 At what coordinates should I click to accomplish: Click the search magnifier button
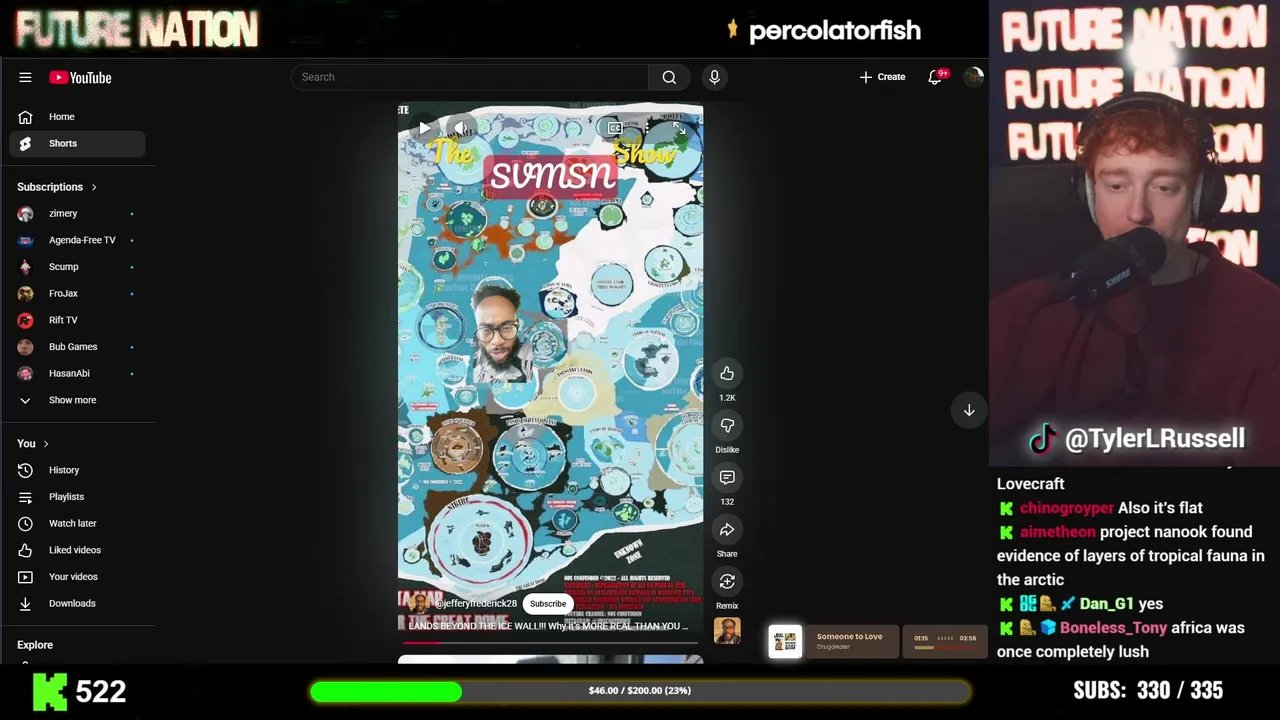pyautogui.click(x=669, y=77)
